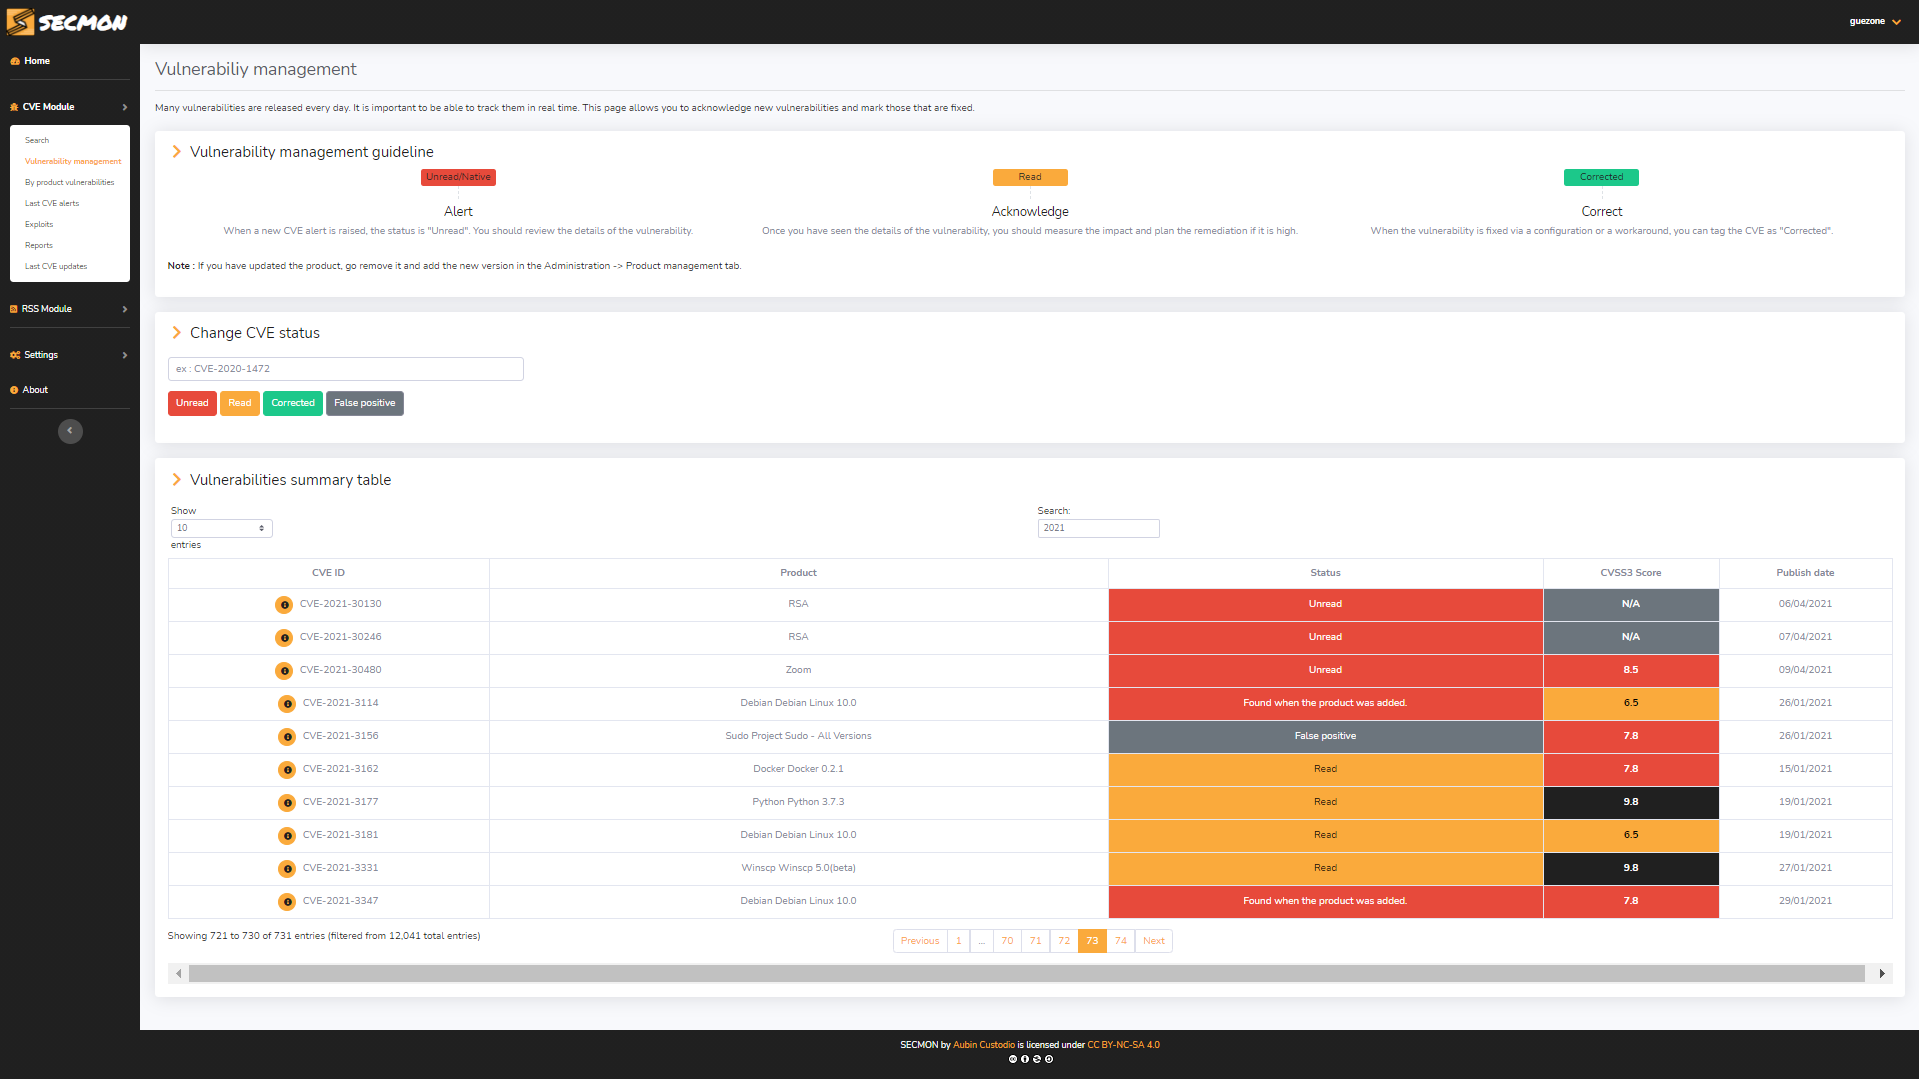The image size is (1919, 1079).
Task: Open Reports menu item
Action: [39, 245]
